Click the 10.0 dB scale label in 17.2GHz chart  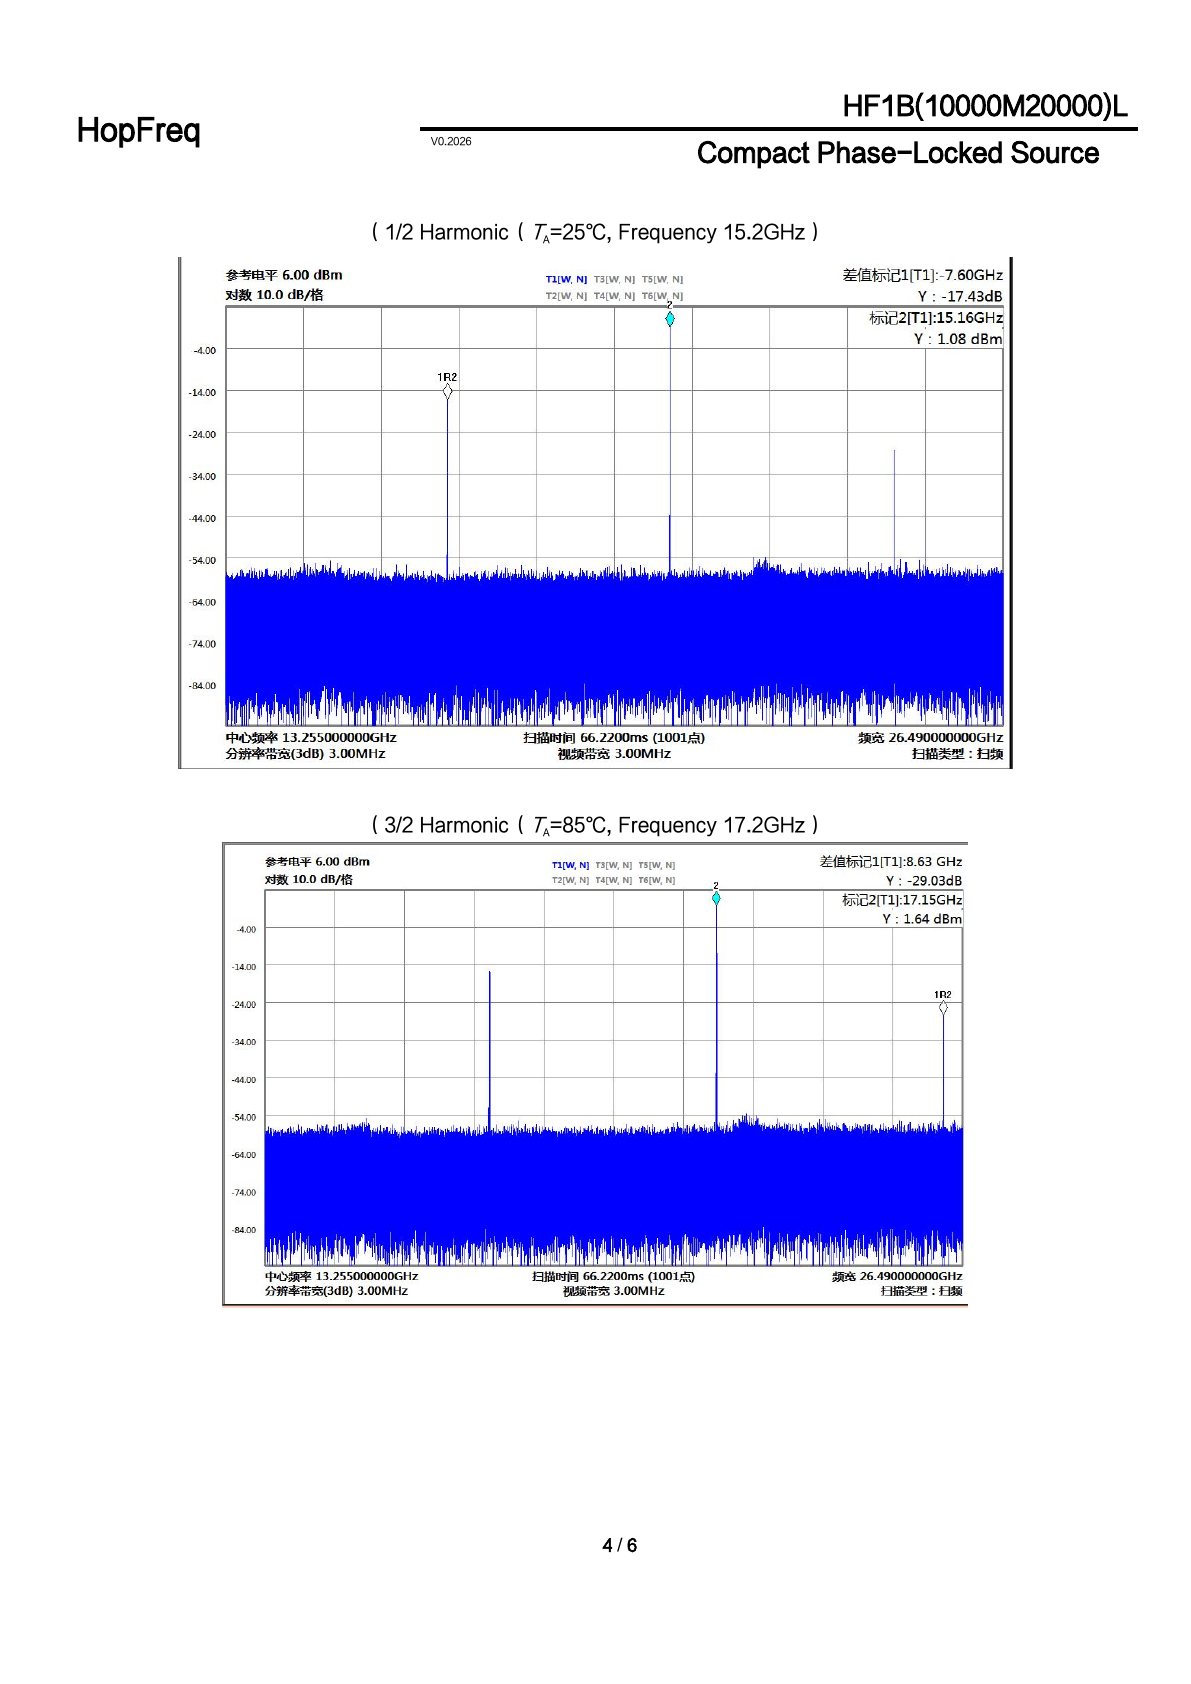point(309,879)
